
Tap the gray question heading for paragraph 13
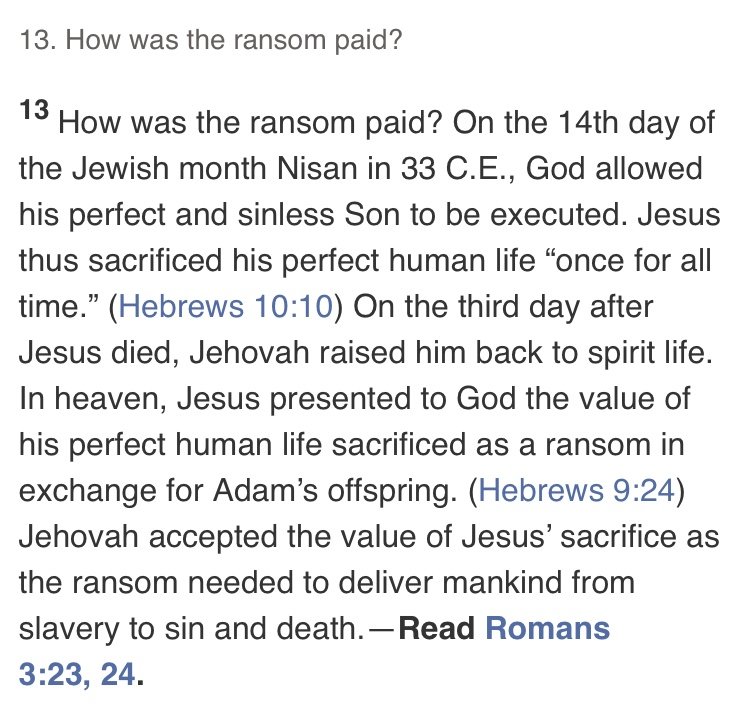pos(211,40)
